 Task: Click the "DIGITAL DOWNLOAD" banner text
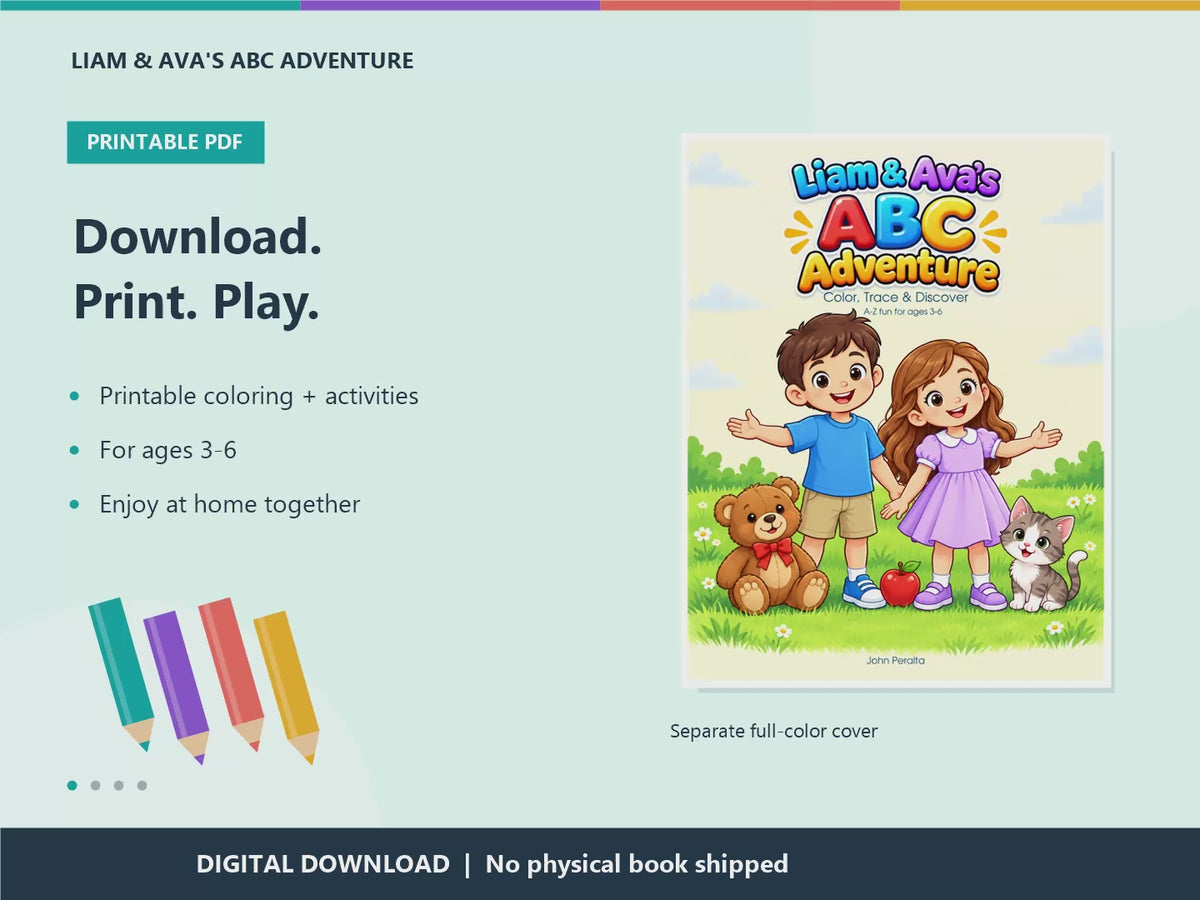(323, 864)
